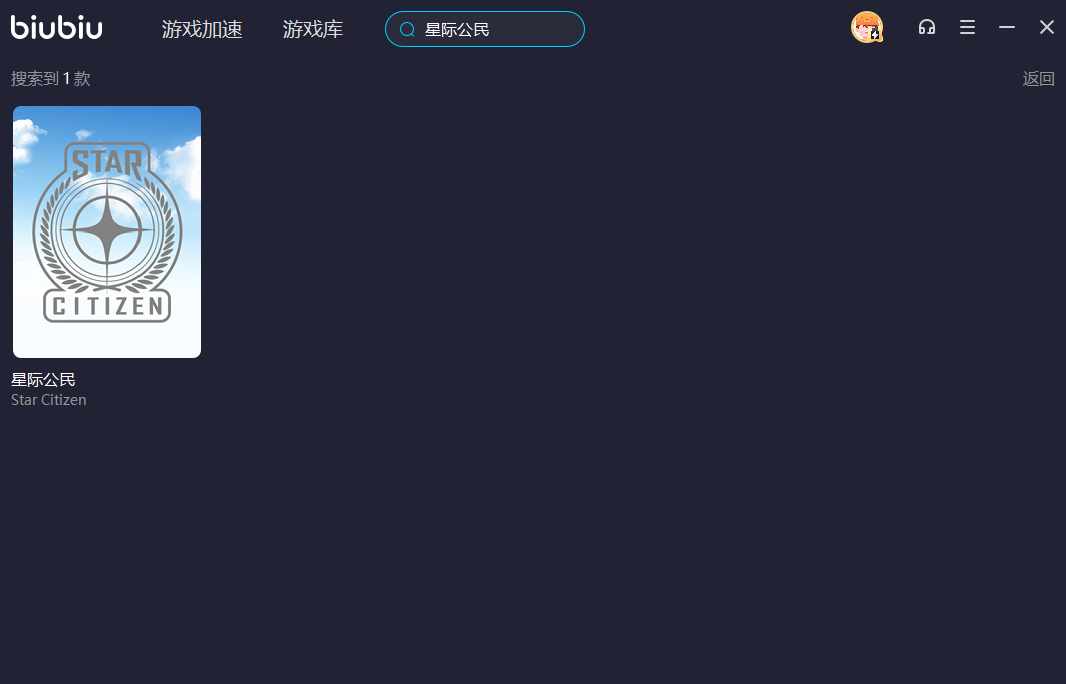Click the biubiu logo
The width and height of the screenshot is (1066, 684).
pyautogui.click(x=56, y=27)
